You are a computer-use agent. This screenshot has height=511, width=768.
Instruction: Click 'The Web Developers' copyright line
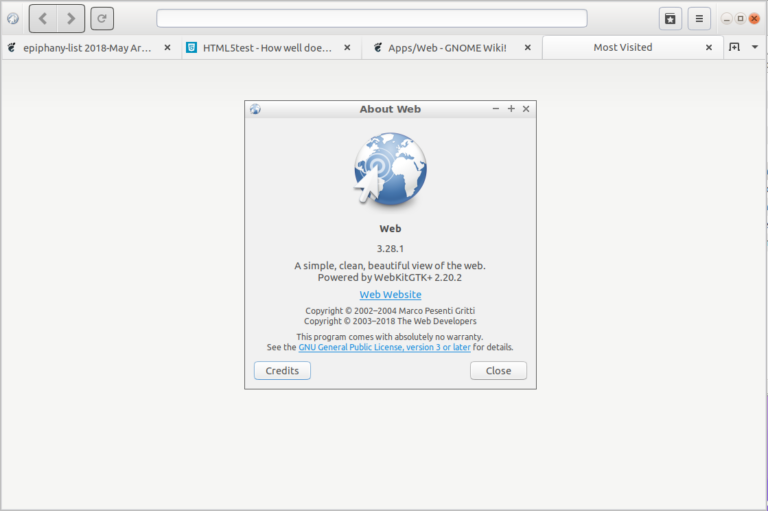pos(390,321)
